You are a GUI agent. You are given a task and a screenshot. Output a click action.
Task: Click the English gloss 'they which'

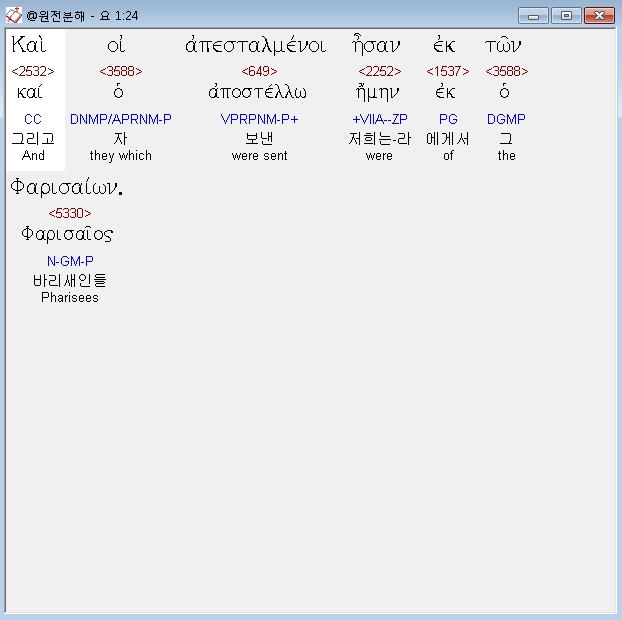point(121,155)
